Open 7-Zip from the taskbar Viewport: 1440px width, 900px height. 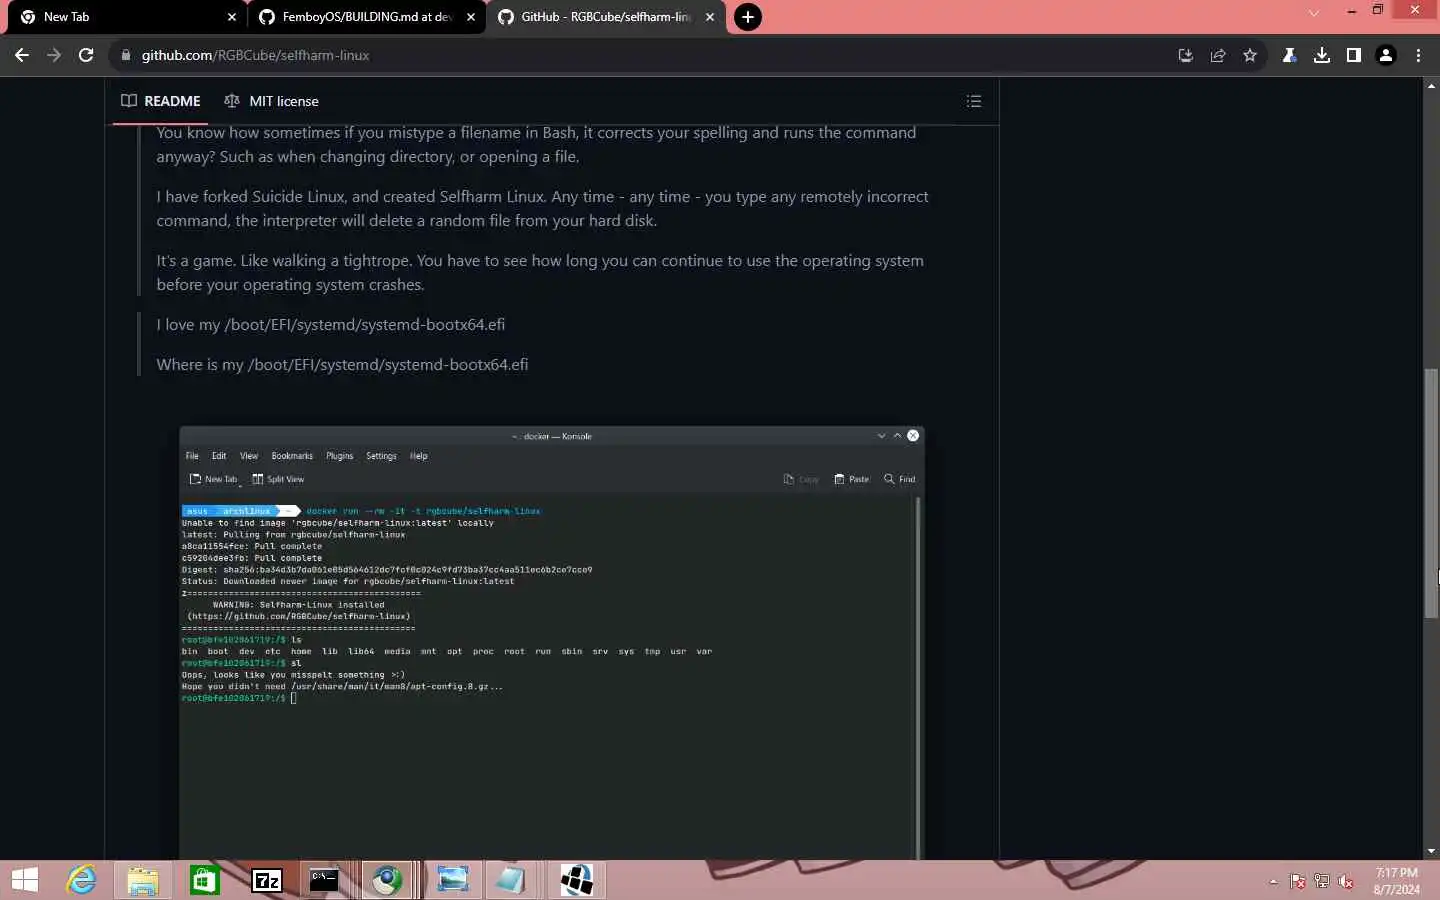coord(267,880)
